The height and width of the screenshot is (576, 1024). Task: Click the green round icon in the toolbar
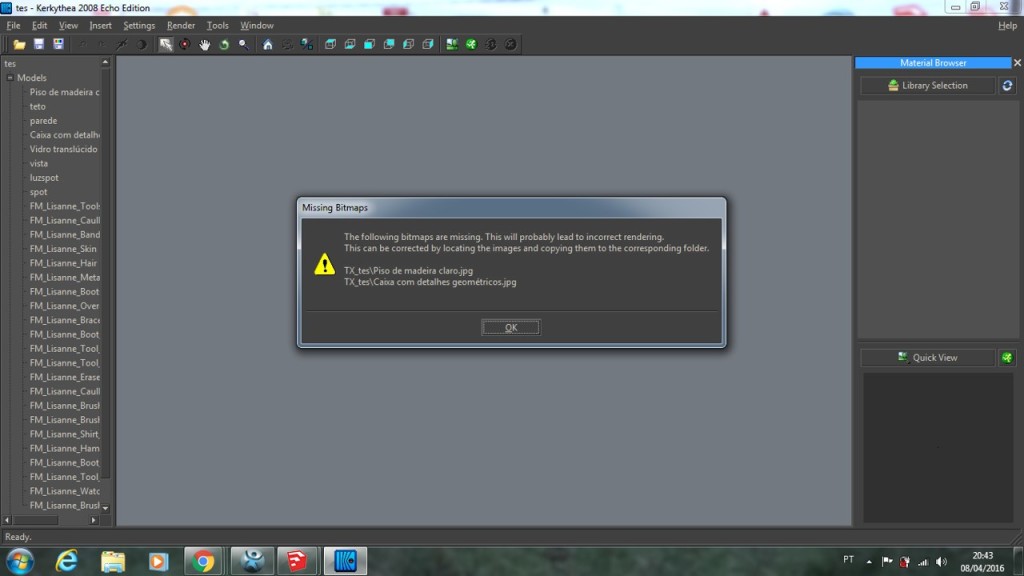[471, 44]
